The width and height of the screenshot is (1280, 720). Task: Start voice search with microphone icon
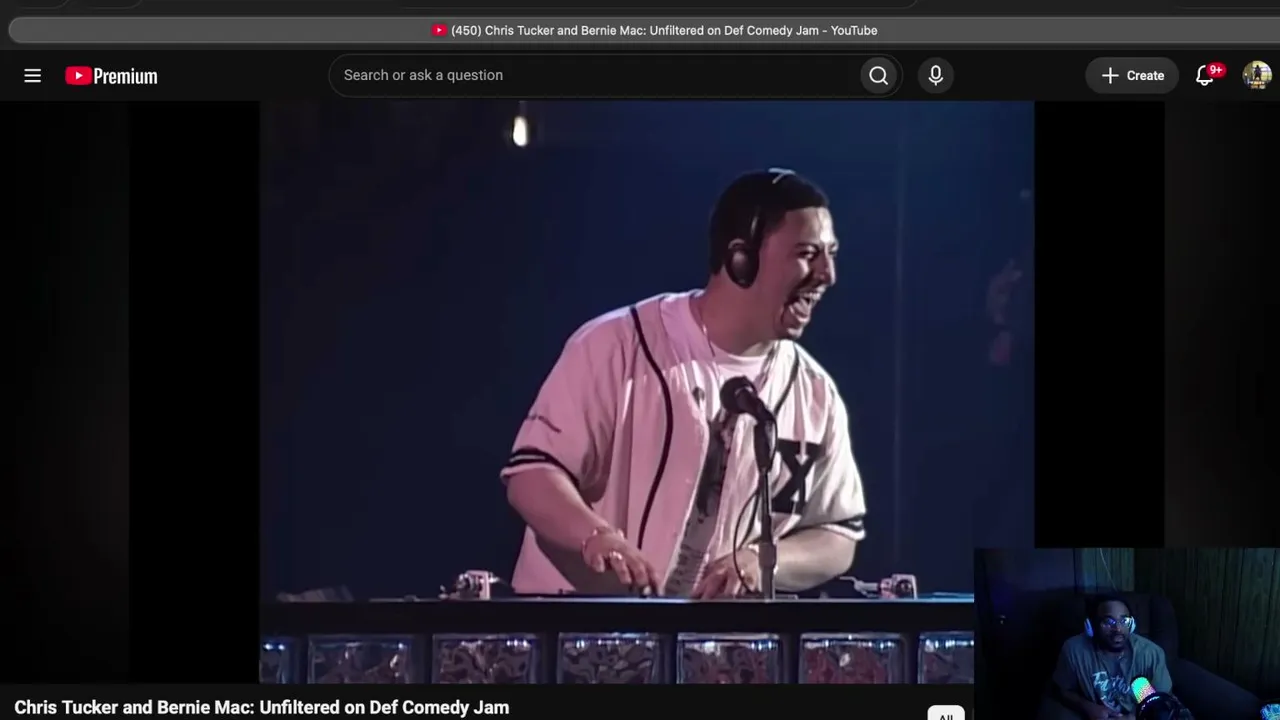[x=935, y=76]
